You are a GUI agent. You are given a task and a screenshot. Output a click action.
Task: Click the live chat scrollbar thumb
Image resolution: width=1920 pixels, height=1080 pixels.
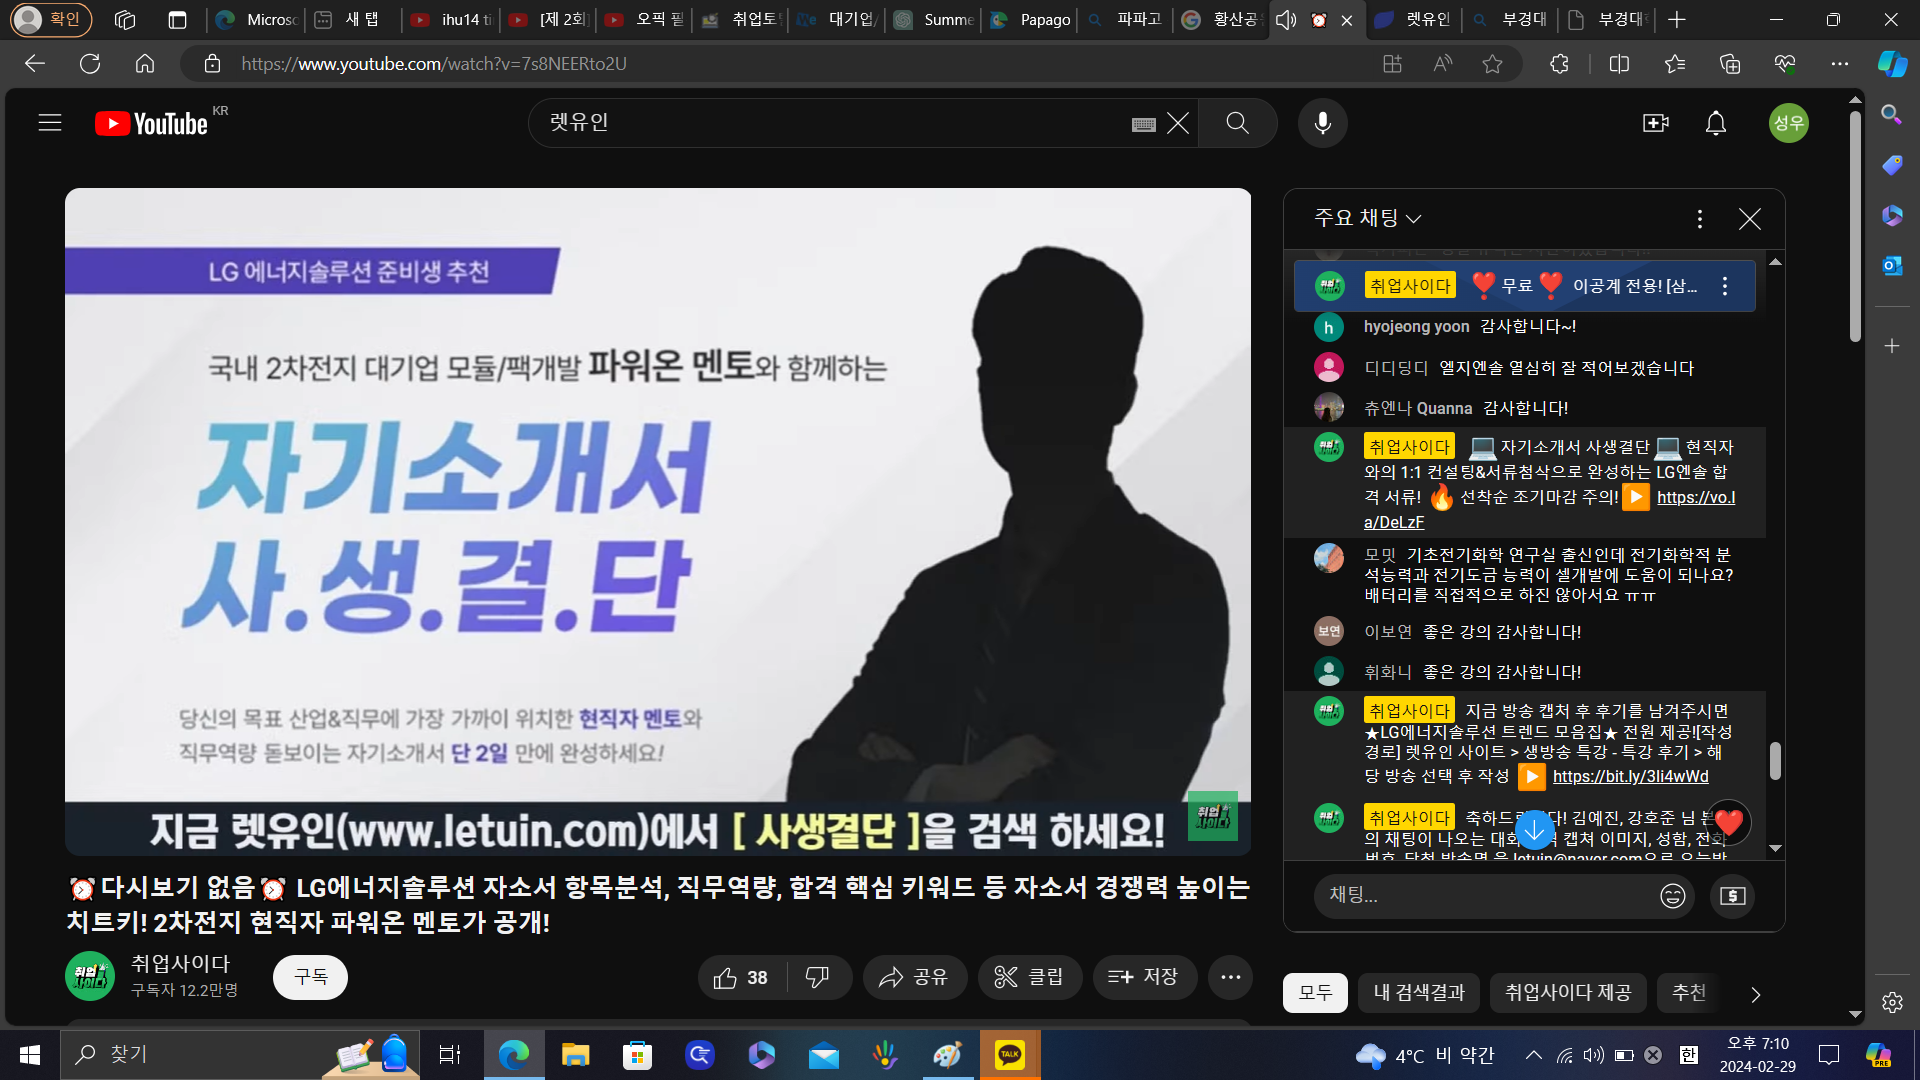tap(1775, 761)
